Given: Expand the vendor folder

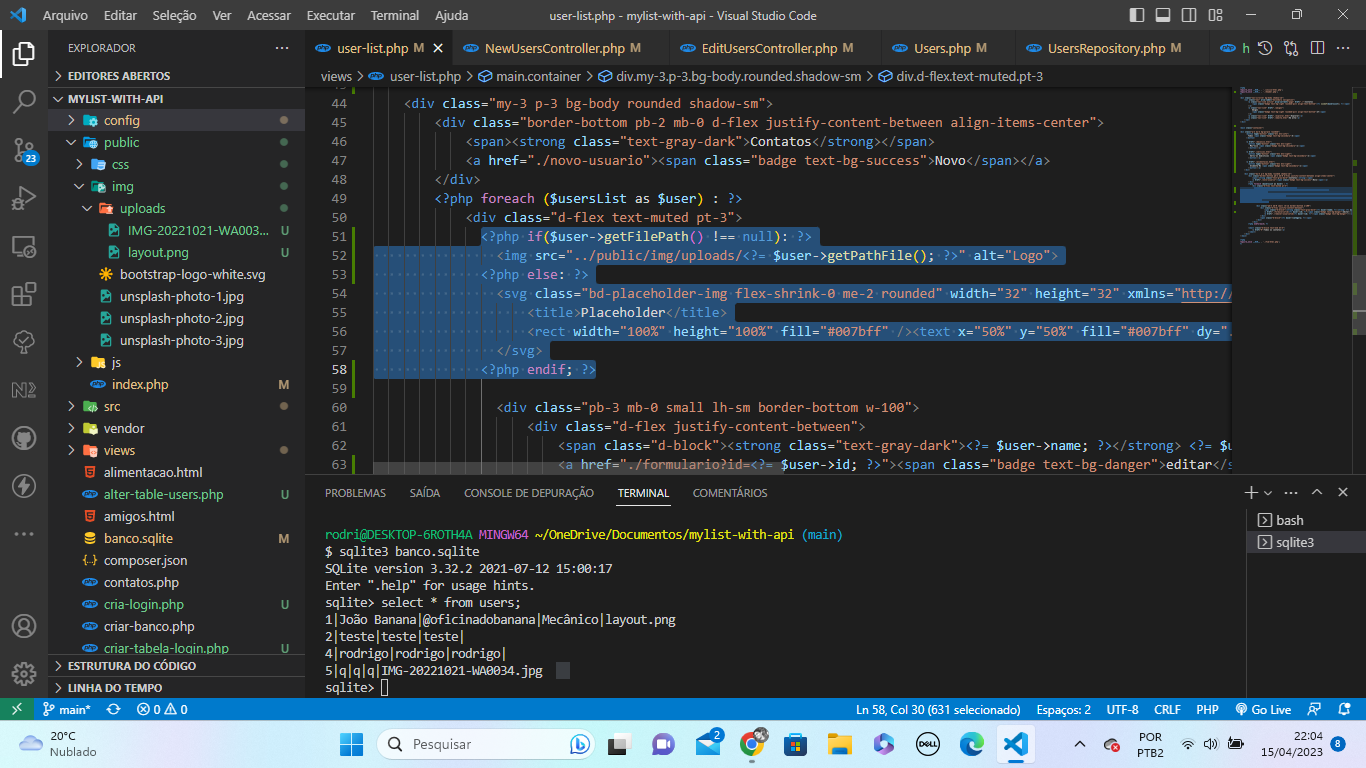Looking at the screenshot, I should [x=177, y=428].
